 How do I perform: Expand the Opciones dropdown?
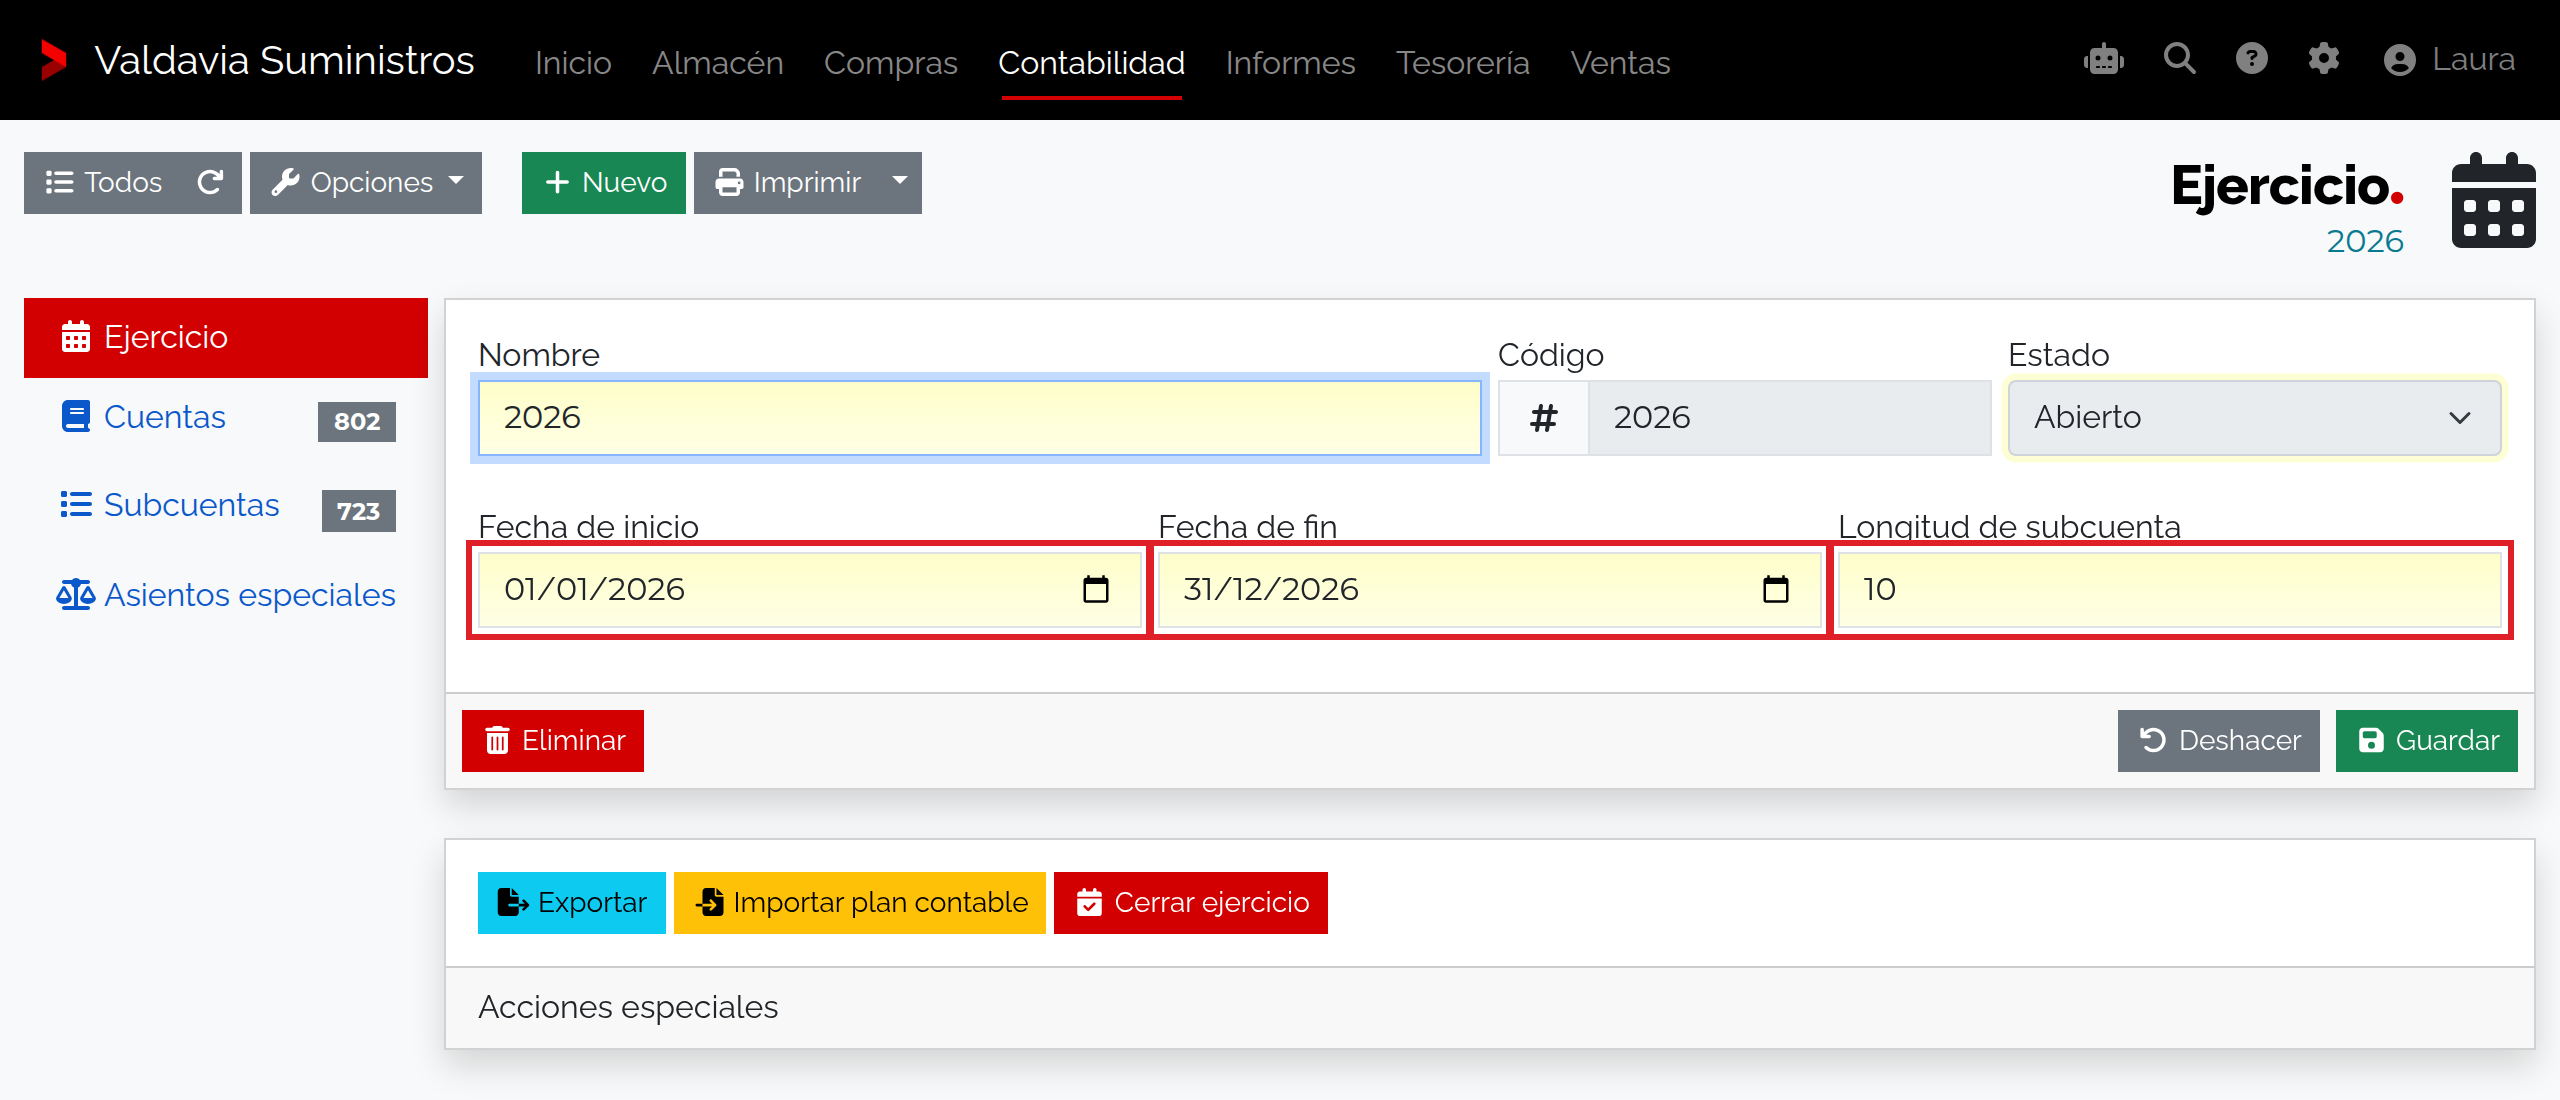tap(366, 182)
